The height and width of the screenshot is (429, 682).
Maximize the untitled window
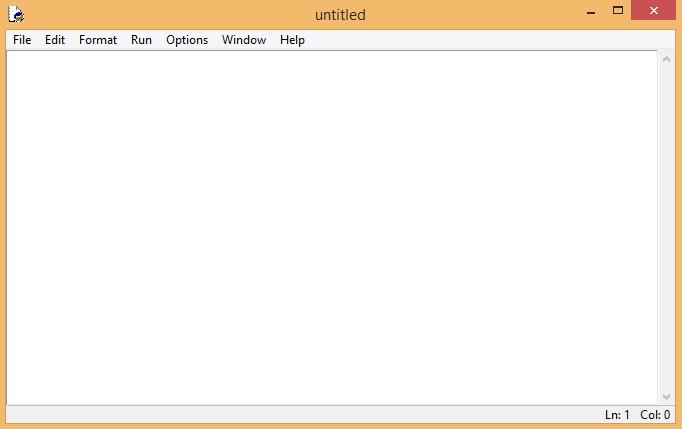[x=618, y=10]
